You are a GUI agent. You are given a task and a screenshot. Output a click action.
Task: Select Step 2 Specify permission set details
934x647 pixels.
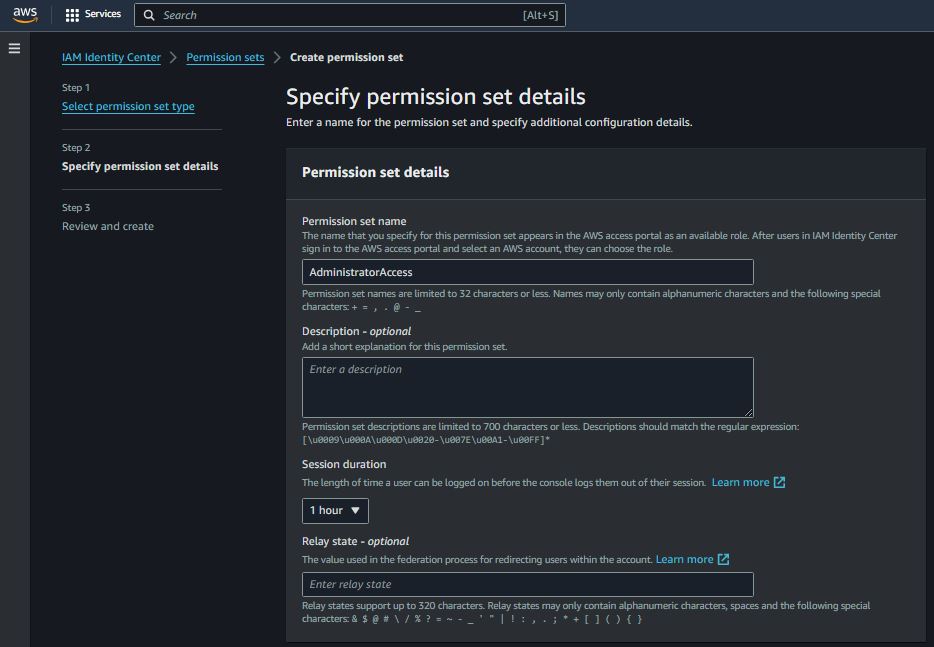click(x=140, y=166)
